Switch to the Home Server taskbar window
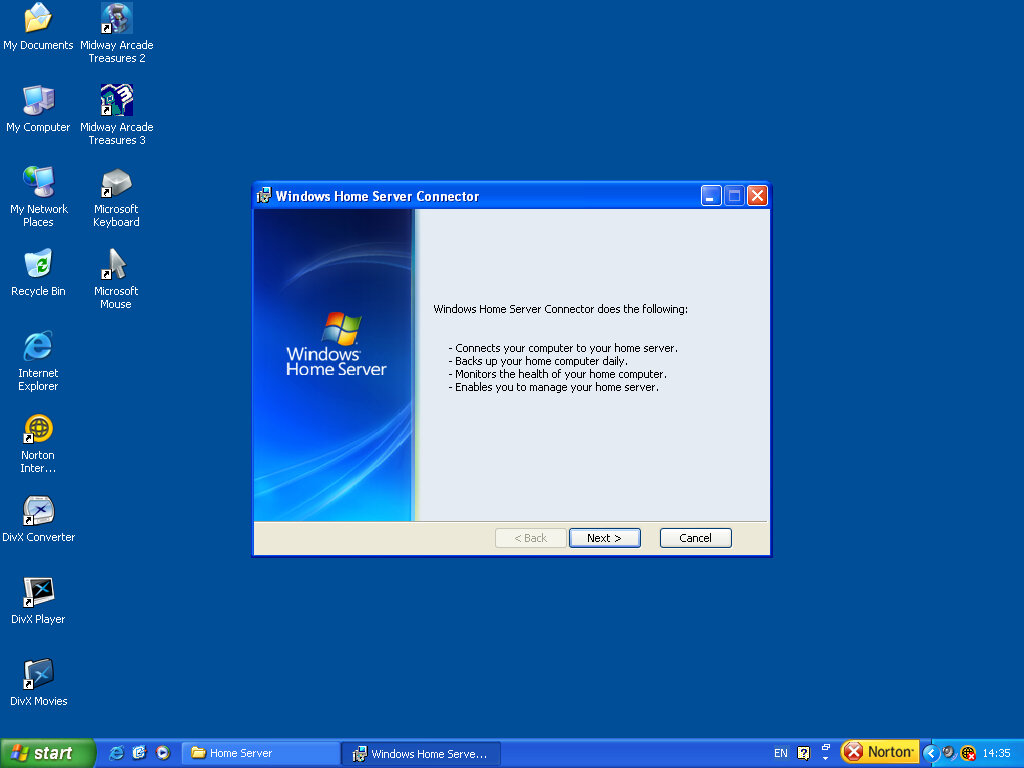Screen dimensions: 1024x768 coord(261,753)
